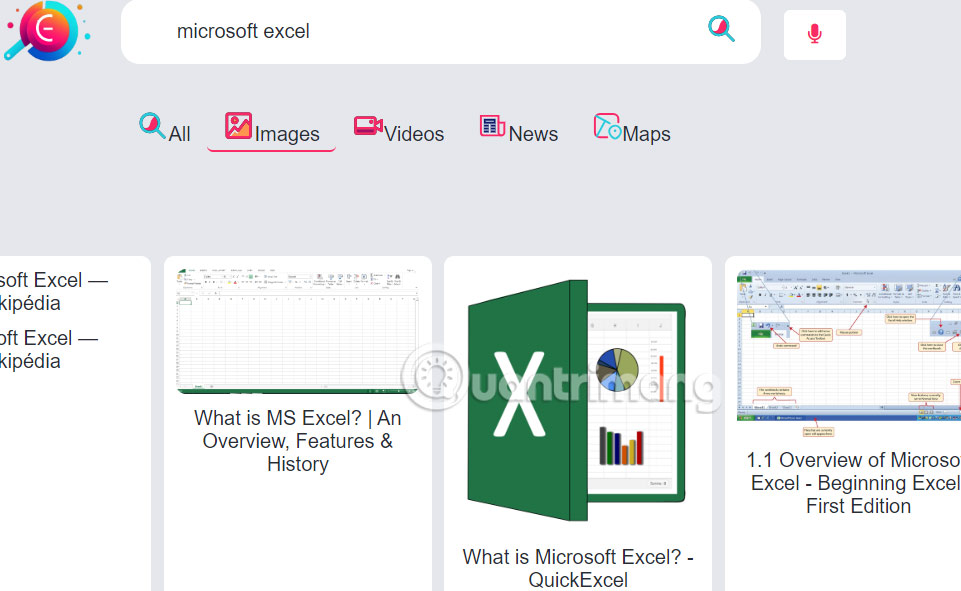Screen dimensions: 961x591
Task: Open the green Excel logo image
Action: pos(577,400)
